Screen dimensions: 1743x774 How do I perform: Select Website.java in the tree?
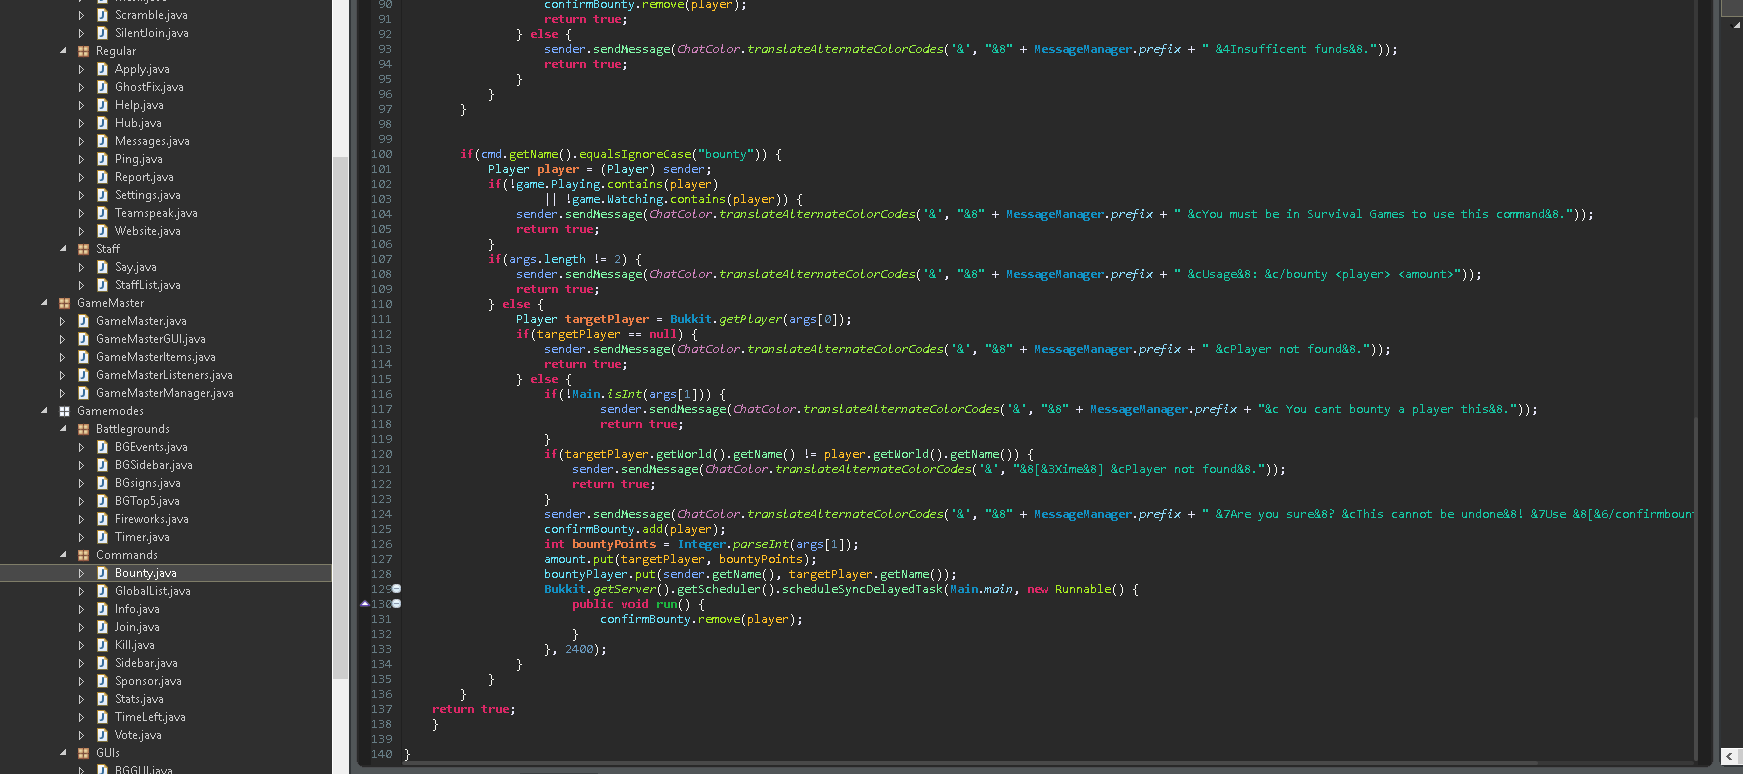point(147,231)
